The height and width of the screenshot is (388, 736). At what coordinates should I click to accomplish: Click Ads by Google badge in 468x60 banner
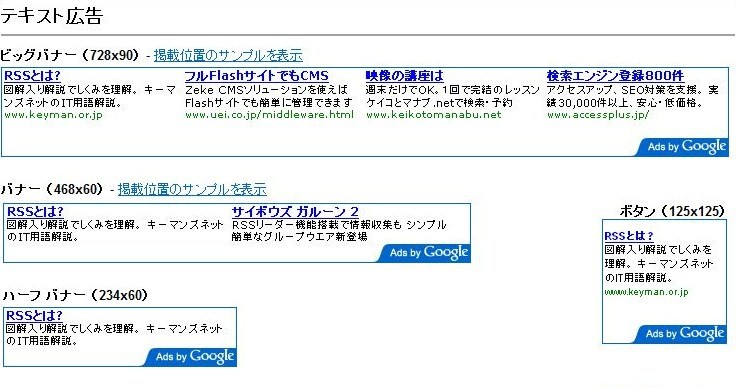[x=424, y=253]
